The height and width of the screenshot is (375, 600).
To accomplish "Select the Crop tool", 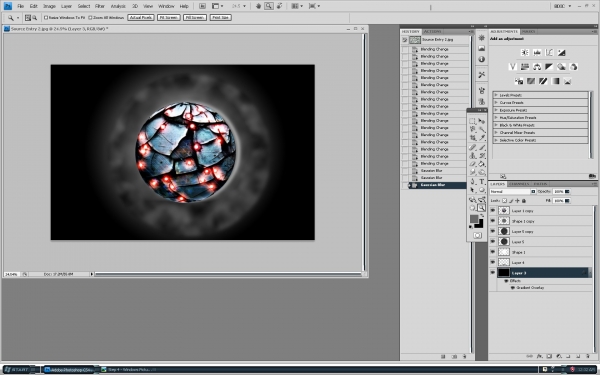I will [473, 138].
